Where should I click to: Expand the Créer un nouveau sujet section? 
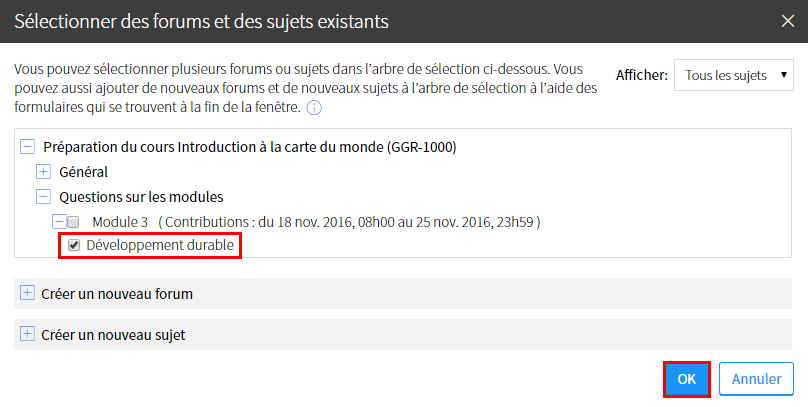click(27, 334)
